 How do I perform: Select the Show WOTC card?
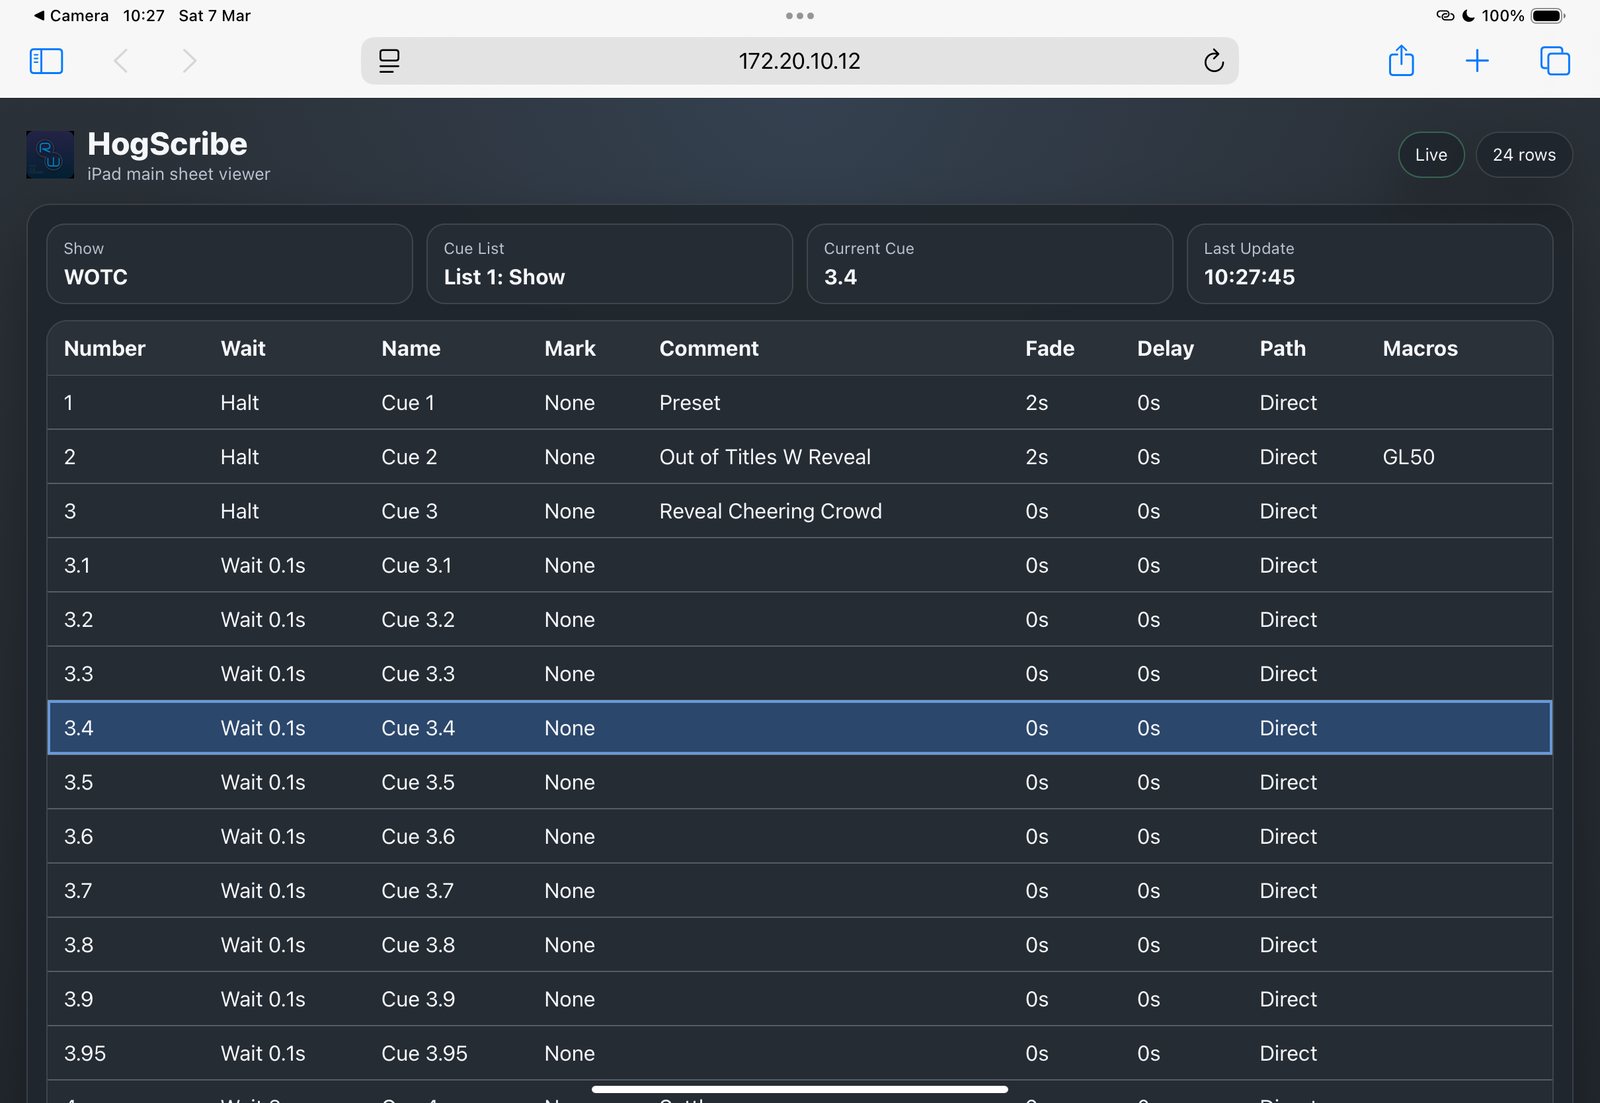[230, 264]
